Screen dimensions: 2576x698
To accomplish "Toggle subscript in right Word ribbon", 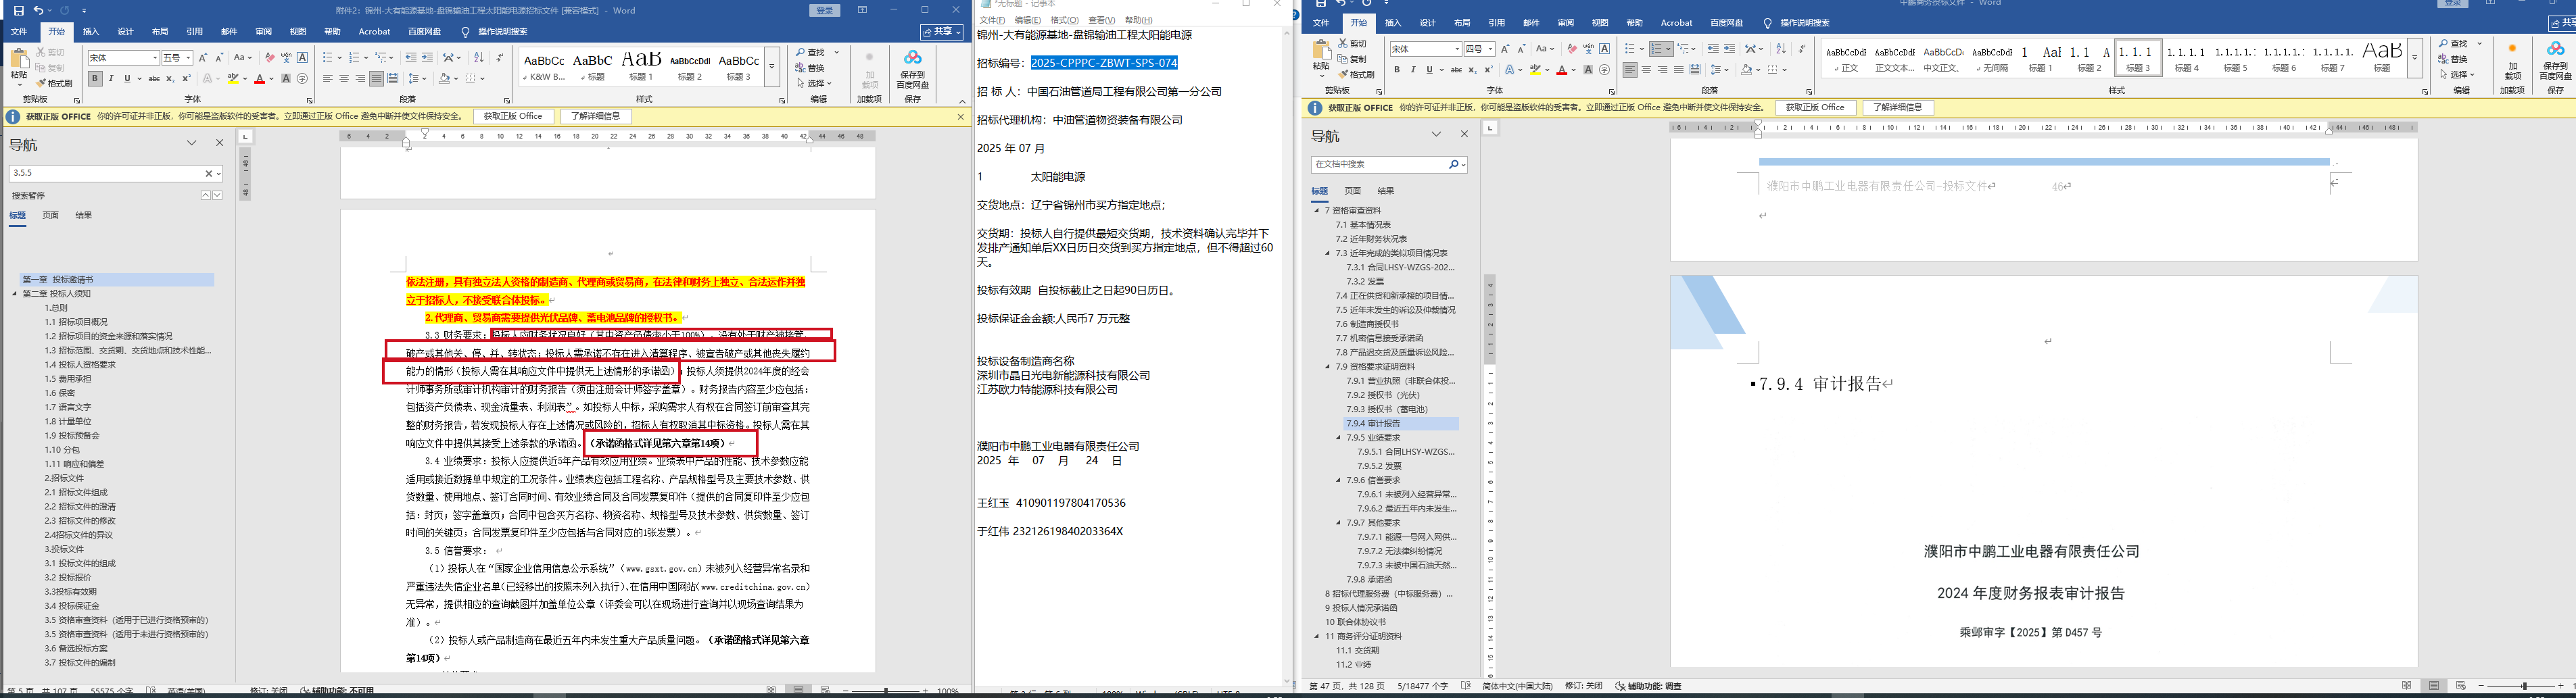I will pos(1473,70).
